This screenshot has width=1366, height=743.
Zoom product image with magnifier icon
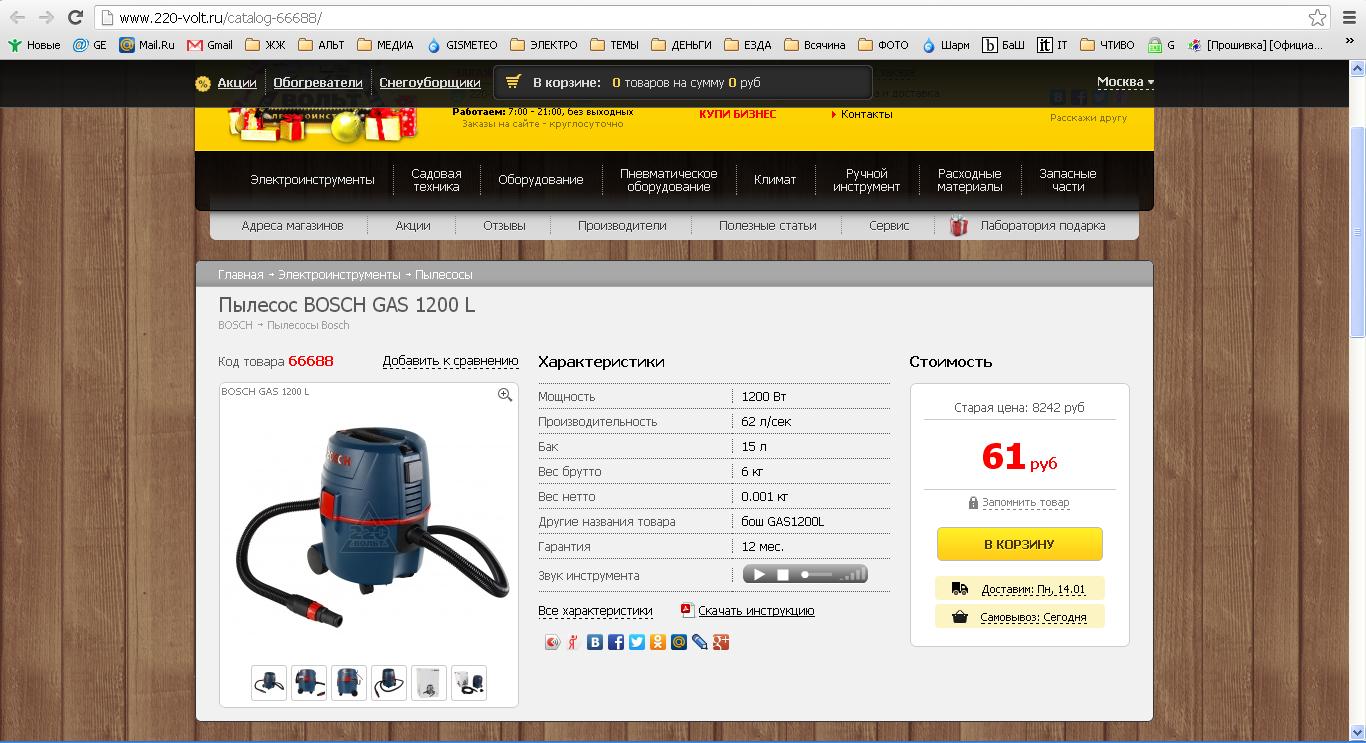click(x=505, y=395)
